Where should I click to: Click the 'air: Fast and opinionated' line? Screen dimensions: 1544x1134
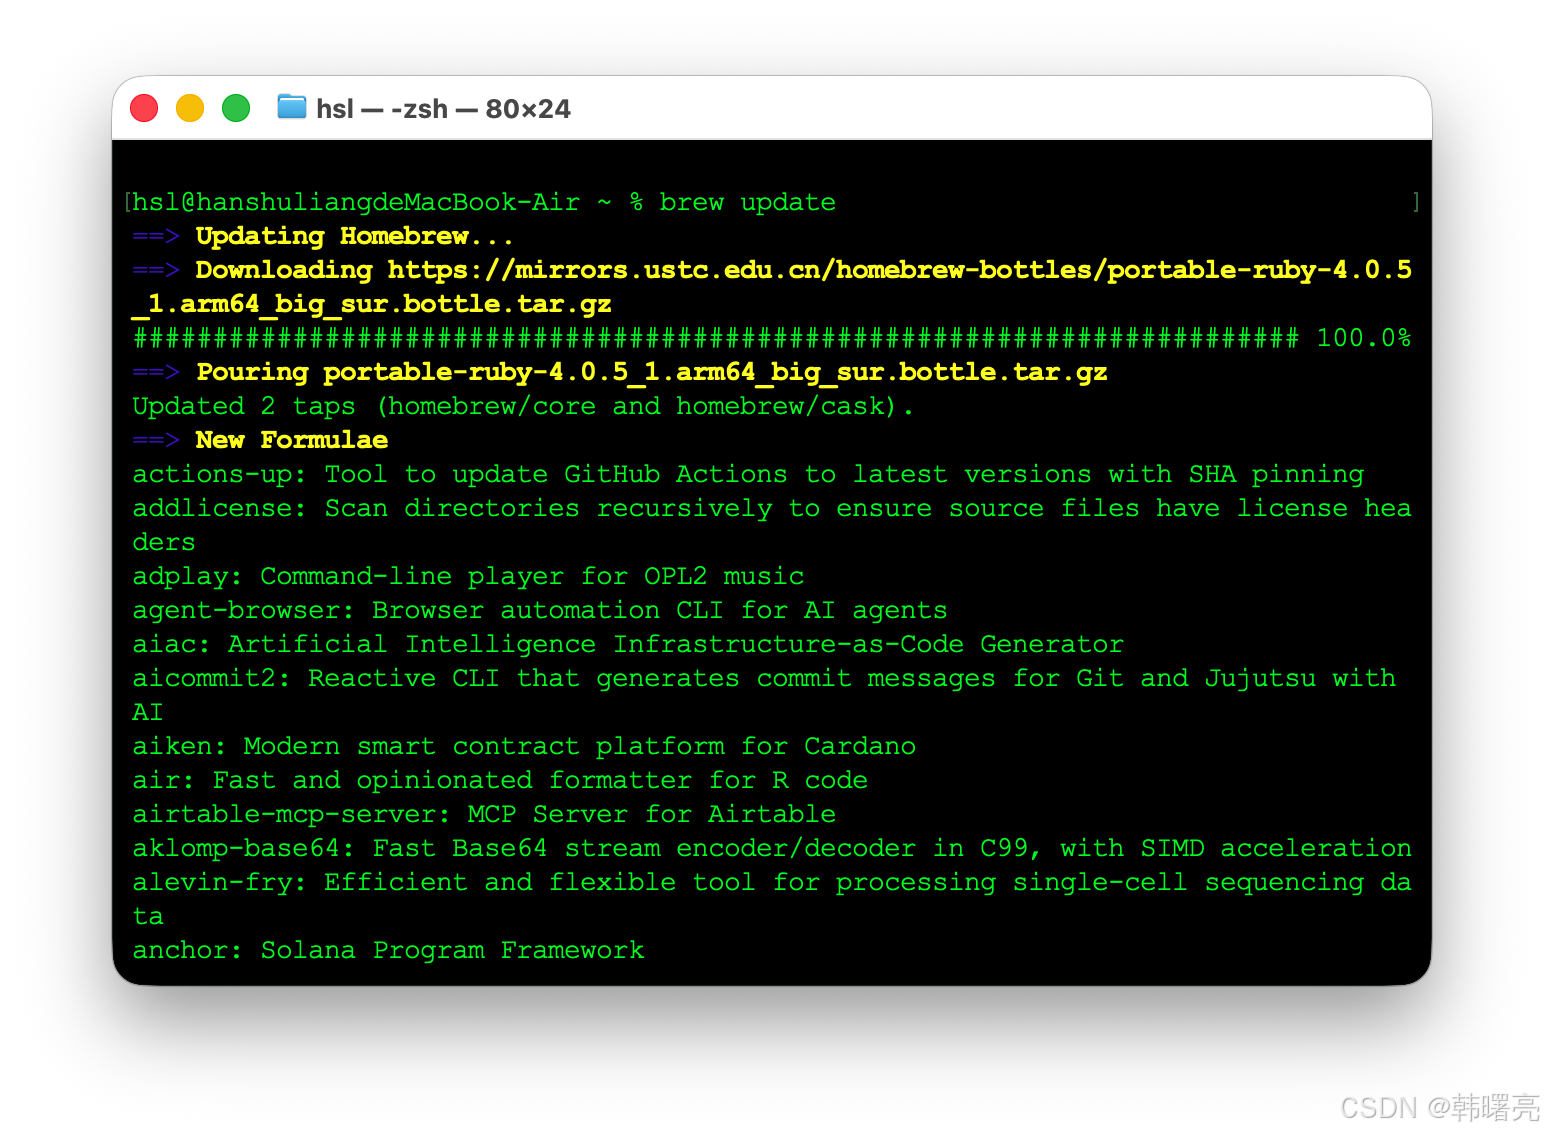pos(500,780)
